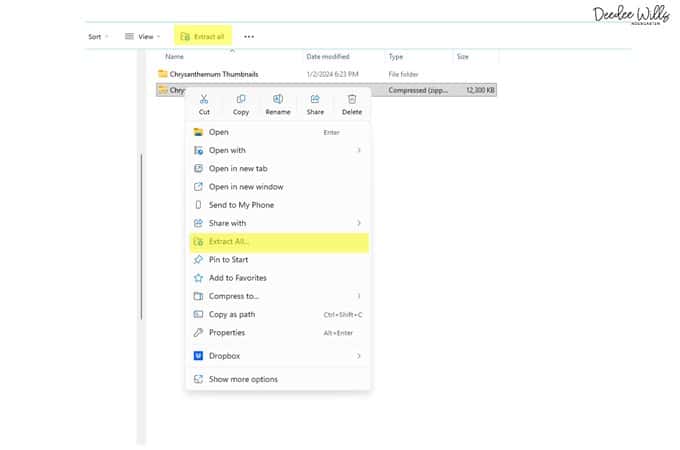The image size is (680, 450).
Task: Click the Properties wrench icon
Action: tap(198, 333)
